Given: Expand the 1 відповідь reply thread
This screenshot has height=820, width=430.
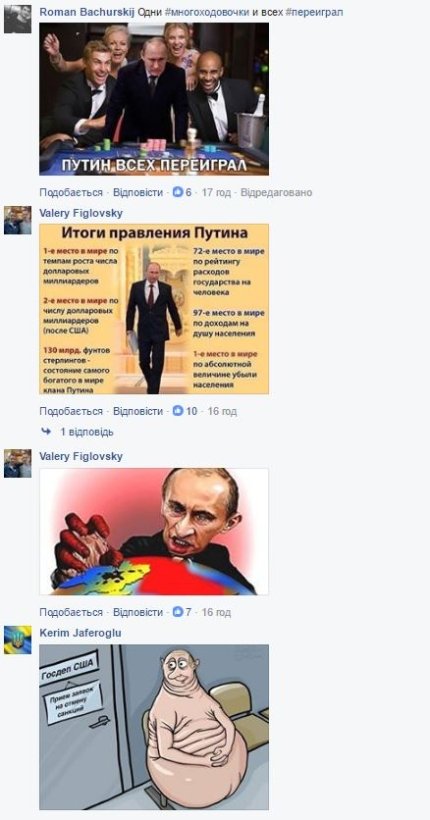Looking at the screenshot, I should point(87,432).
